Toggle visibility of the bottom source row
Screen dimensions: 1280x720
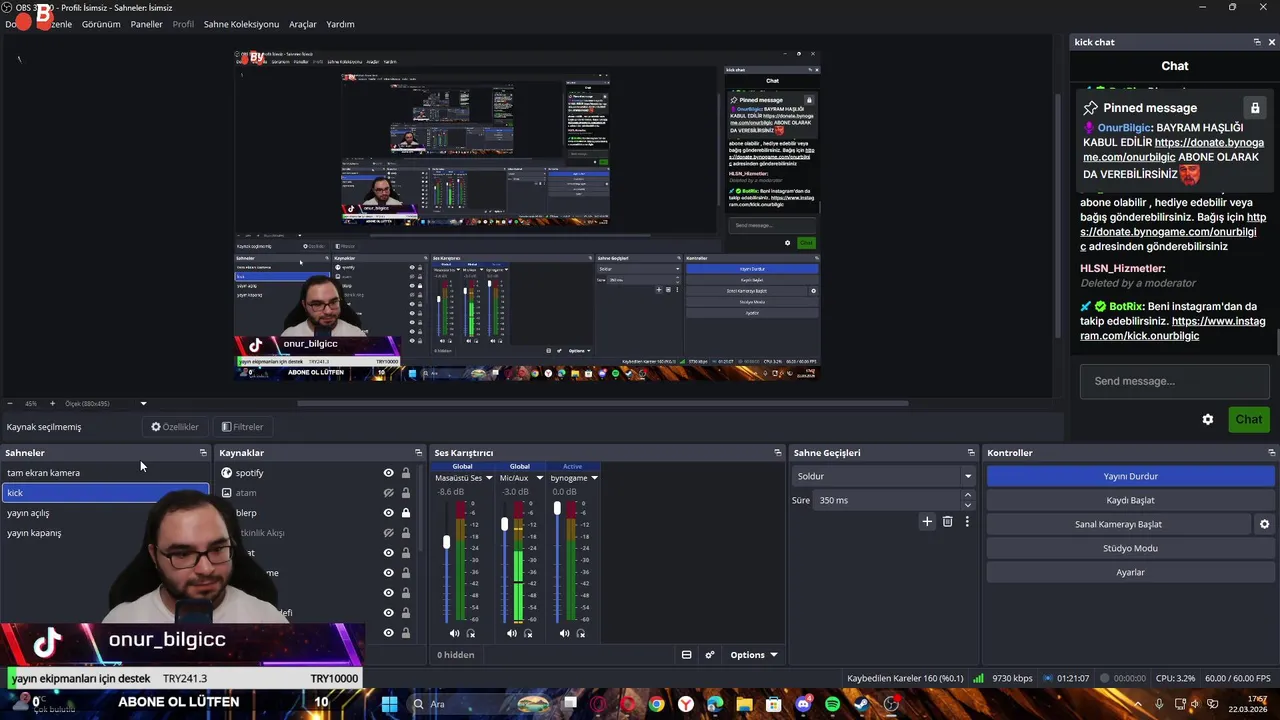[389, 633]
